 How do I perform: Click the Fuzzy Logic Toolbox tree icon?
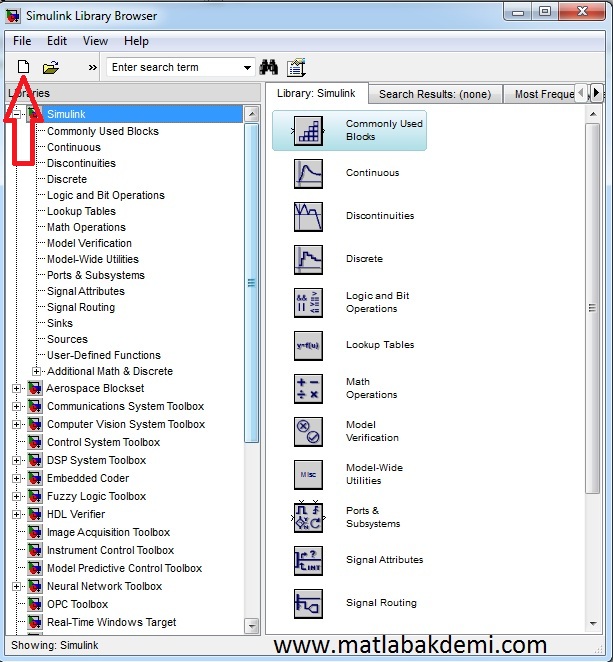35,496
